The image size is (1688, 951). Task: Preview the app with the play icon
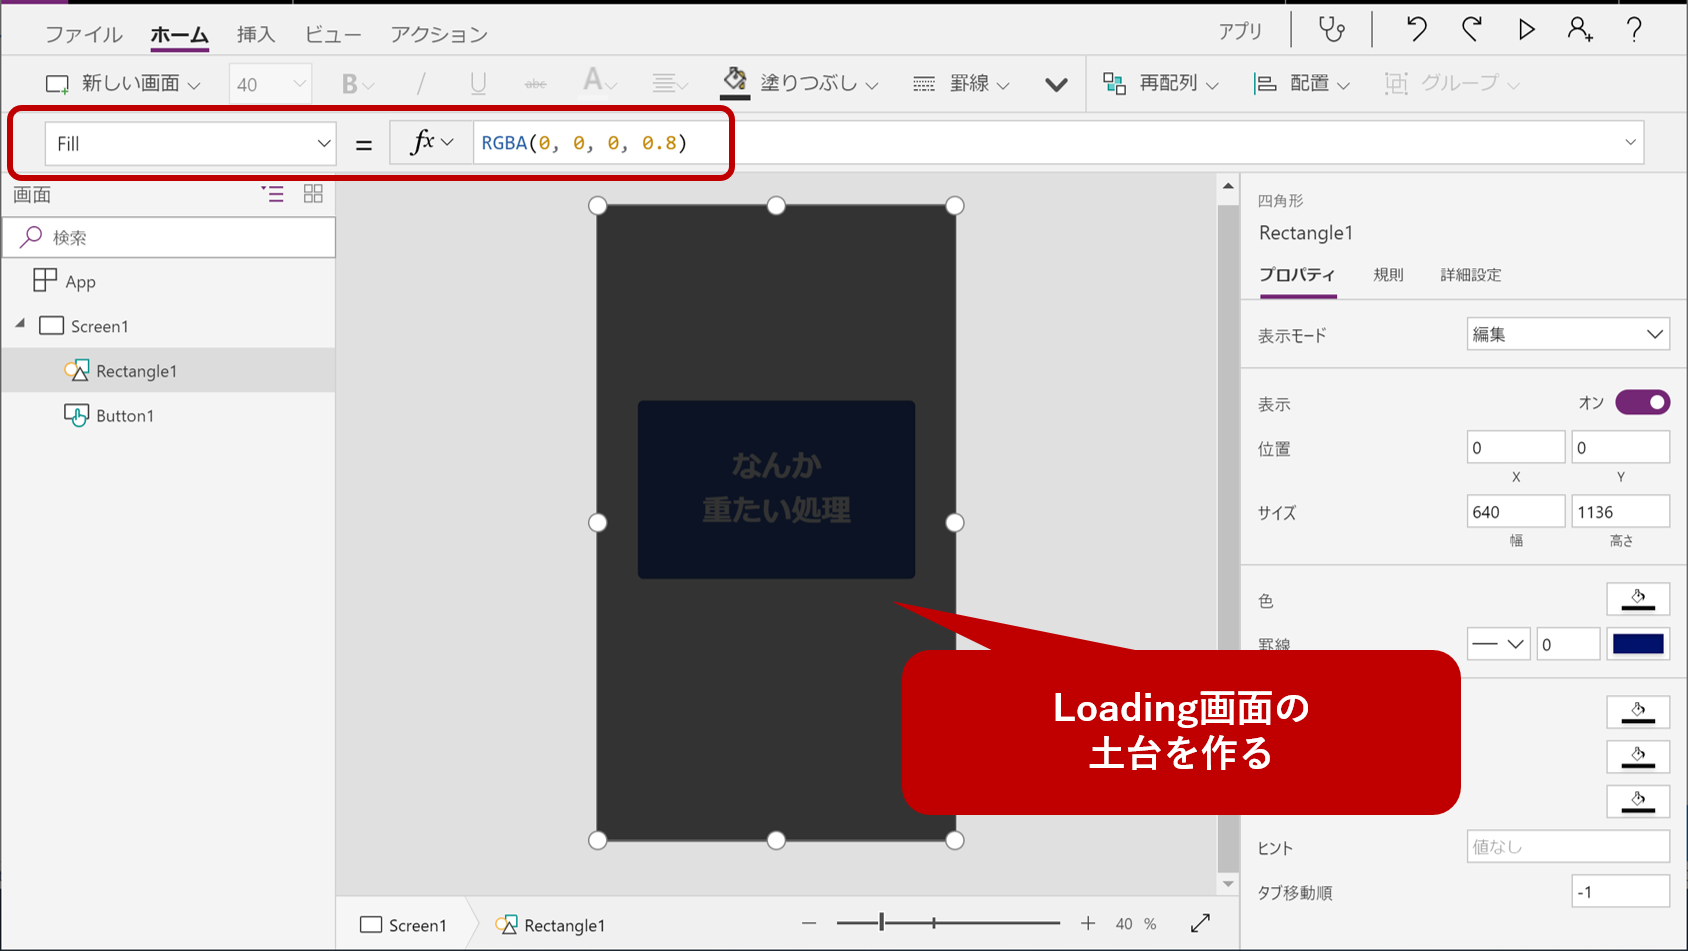tap(1527, 29)
